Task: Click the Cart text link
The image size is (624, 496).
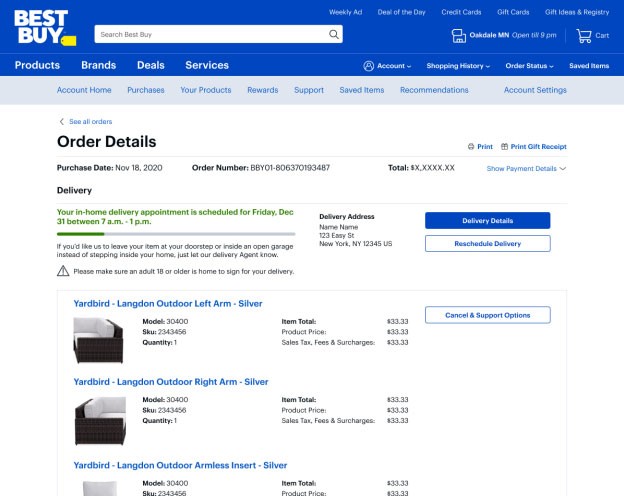Action: [602, 36]
